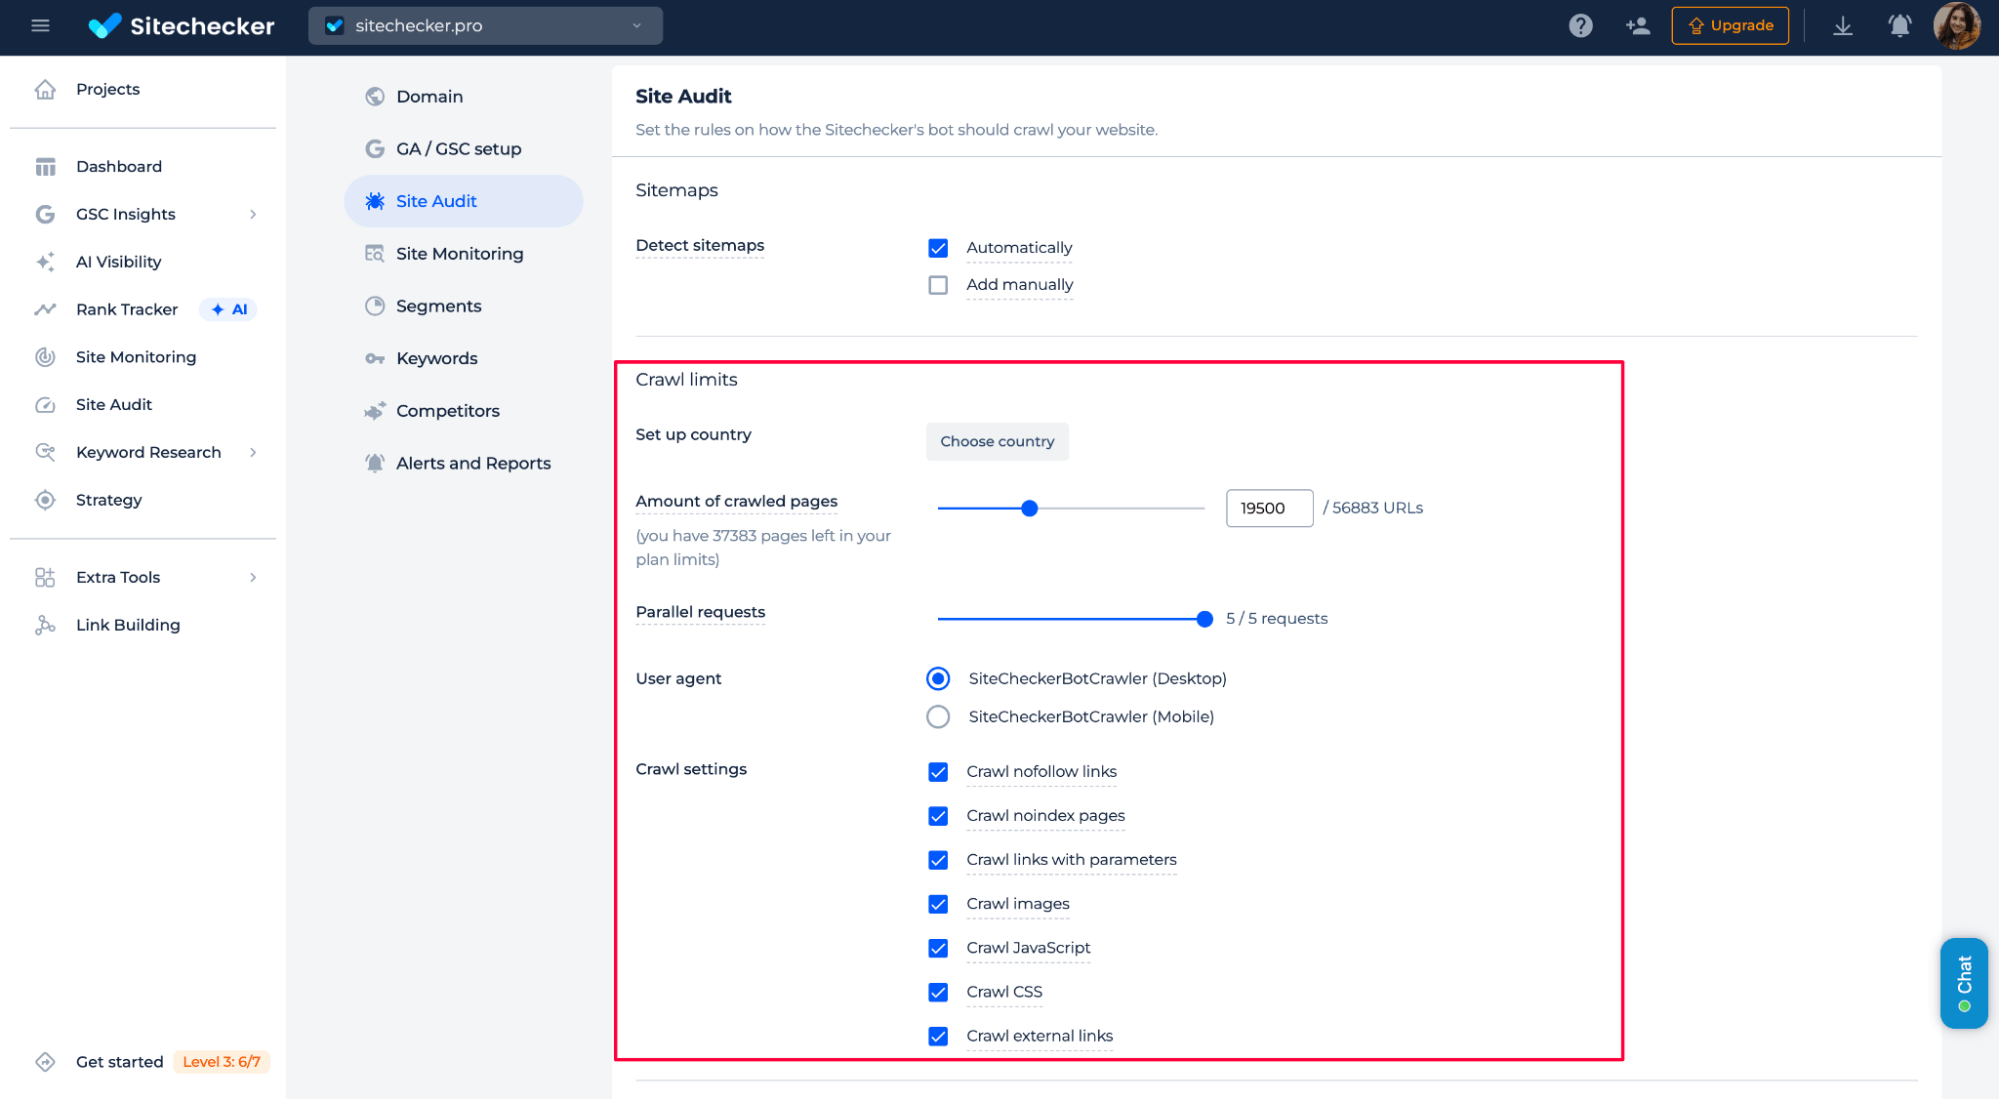The height and width of the screenshot is (1100, 1999).
Task: Select SiteCheckerBotCrawler (Mobile) user agent
Action: 938,717
